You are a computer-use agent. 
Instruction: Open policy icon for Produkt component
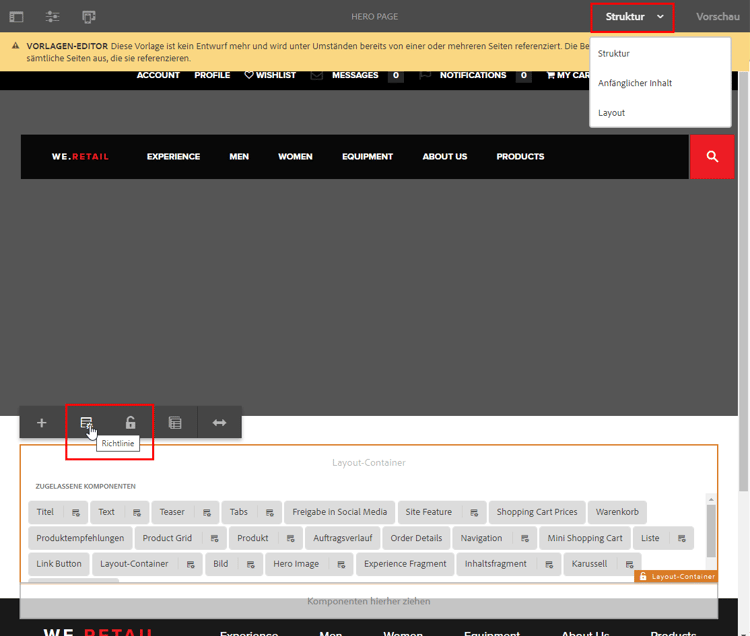(x=290, y=538)
